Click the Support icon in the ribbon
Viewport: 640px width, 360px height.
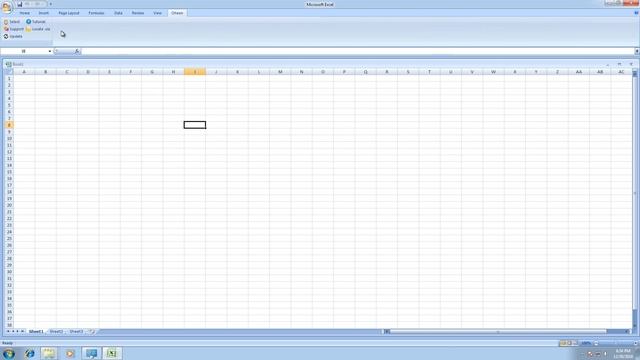tap(6, 29)
